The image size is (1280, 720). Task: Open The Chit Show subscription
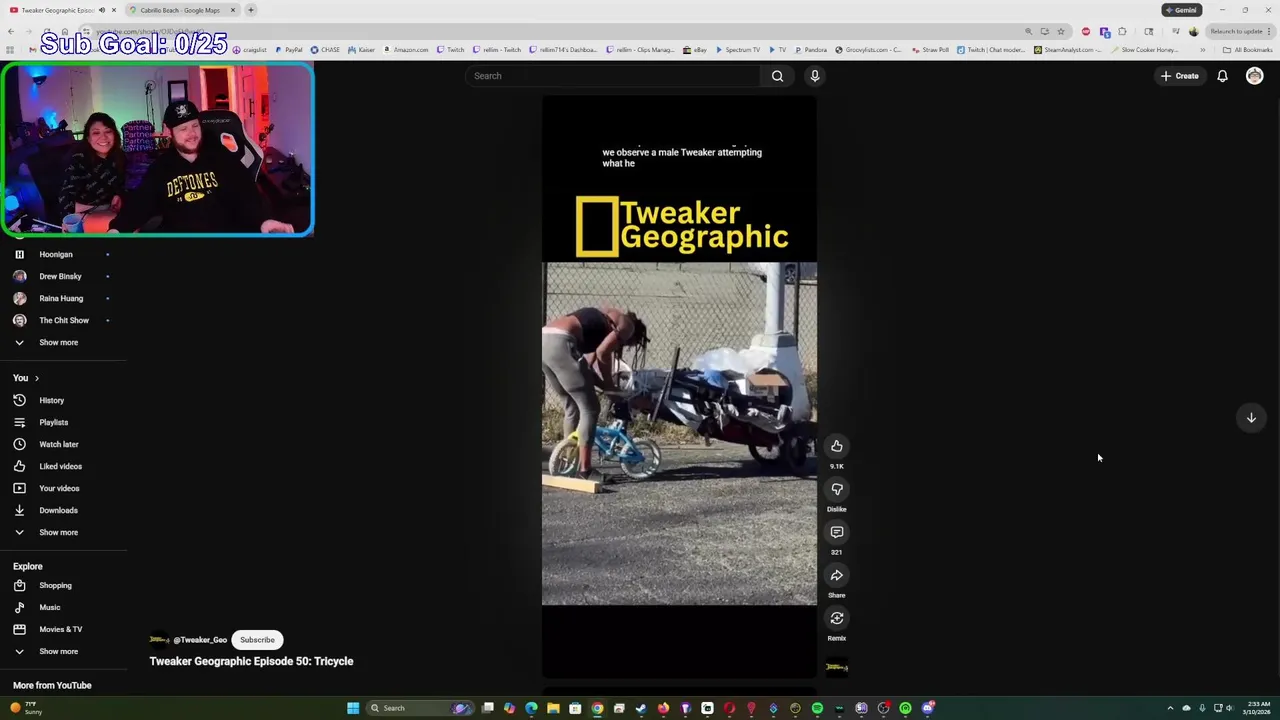coord(64,320)
